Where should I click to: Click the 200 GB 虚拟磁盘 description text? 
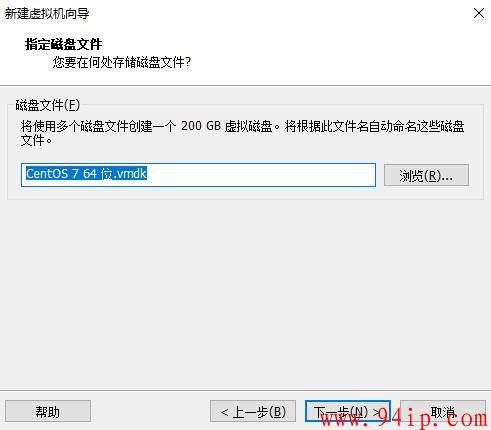227,126
